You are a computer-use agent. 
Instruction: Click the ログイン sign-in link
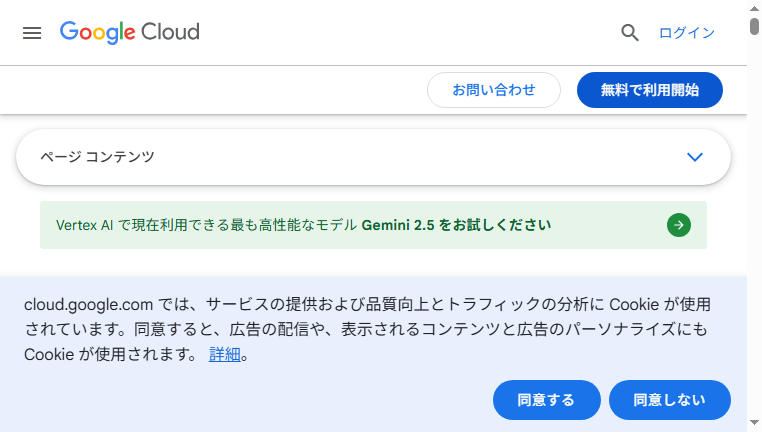click(687, 33)
